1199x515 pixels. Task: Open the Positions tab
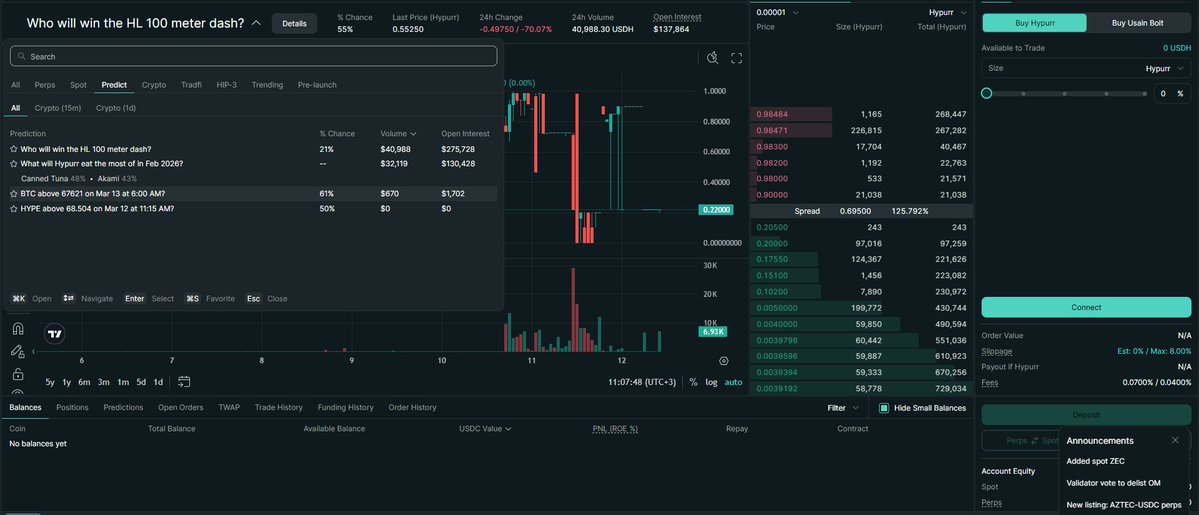click(x=72, y=407)
